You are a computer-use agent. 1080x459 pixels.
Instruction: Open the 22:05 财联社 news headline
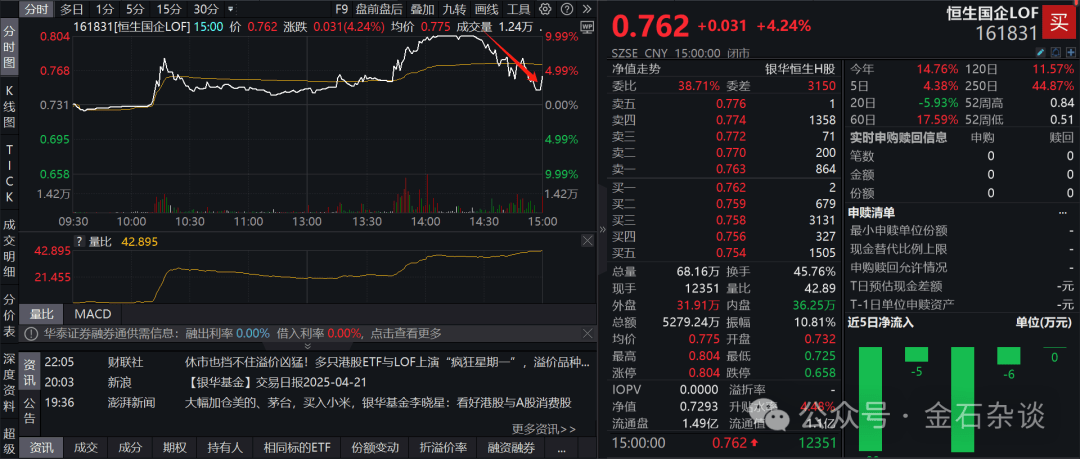point(388,362)
